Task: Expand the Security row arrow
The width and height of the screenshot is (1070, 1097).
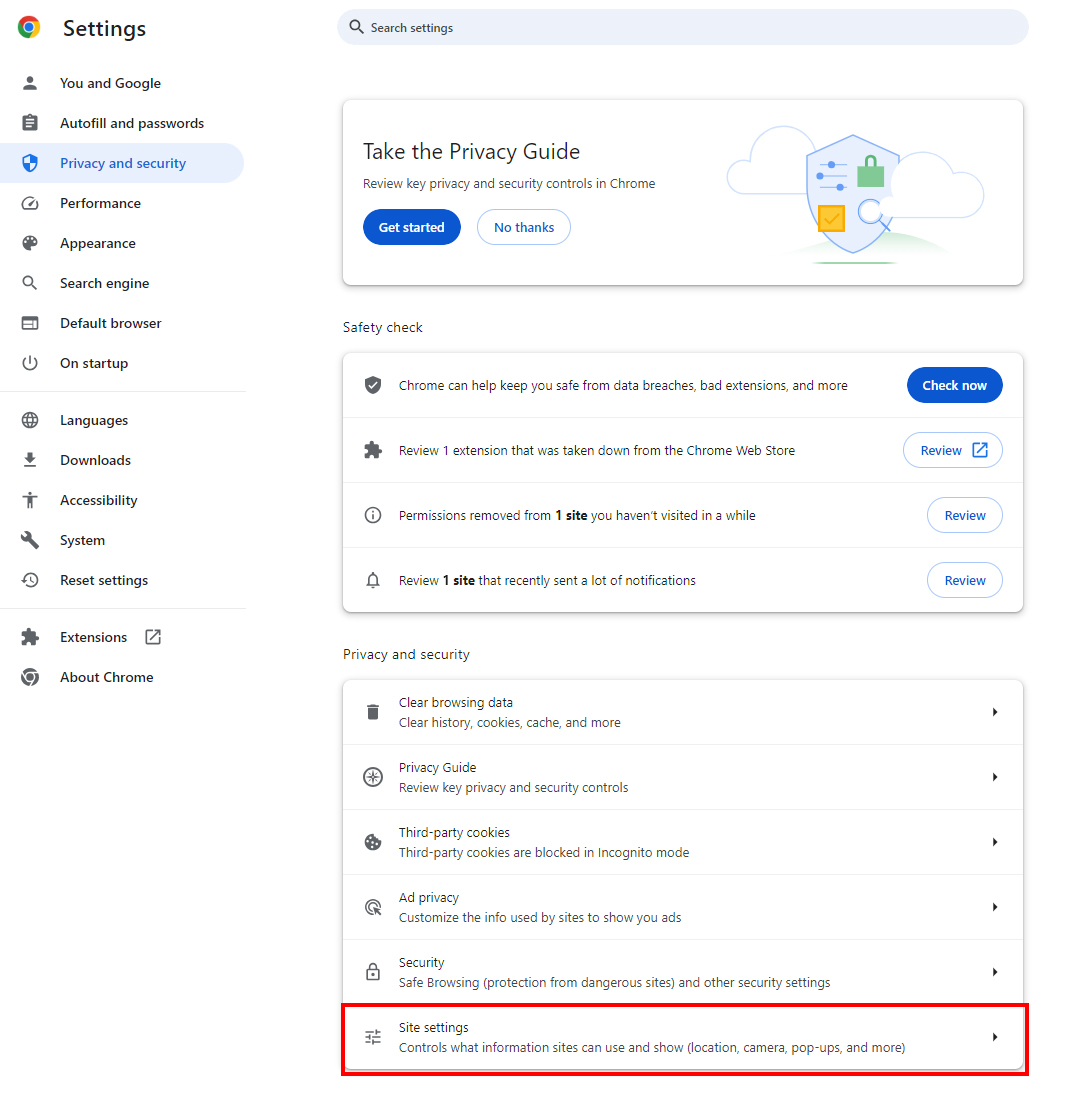Action: coord(994,972)
